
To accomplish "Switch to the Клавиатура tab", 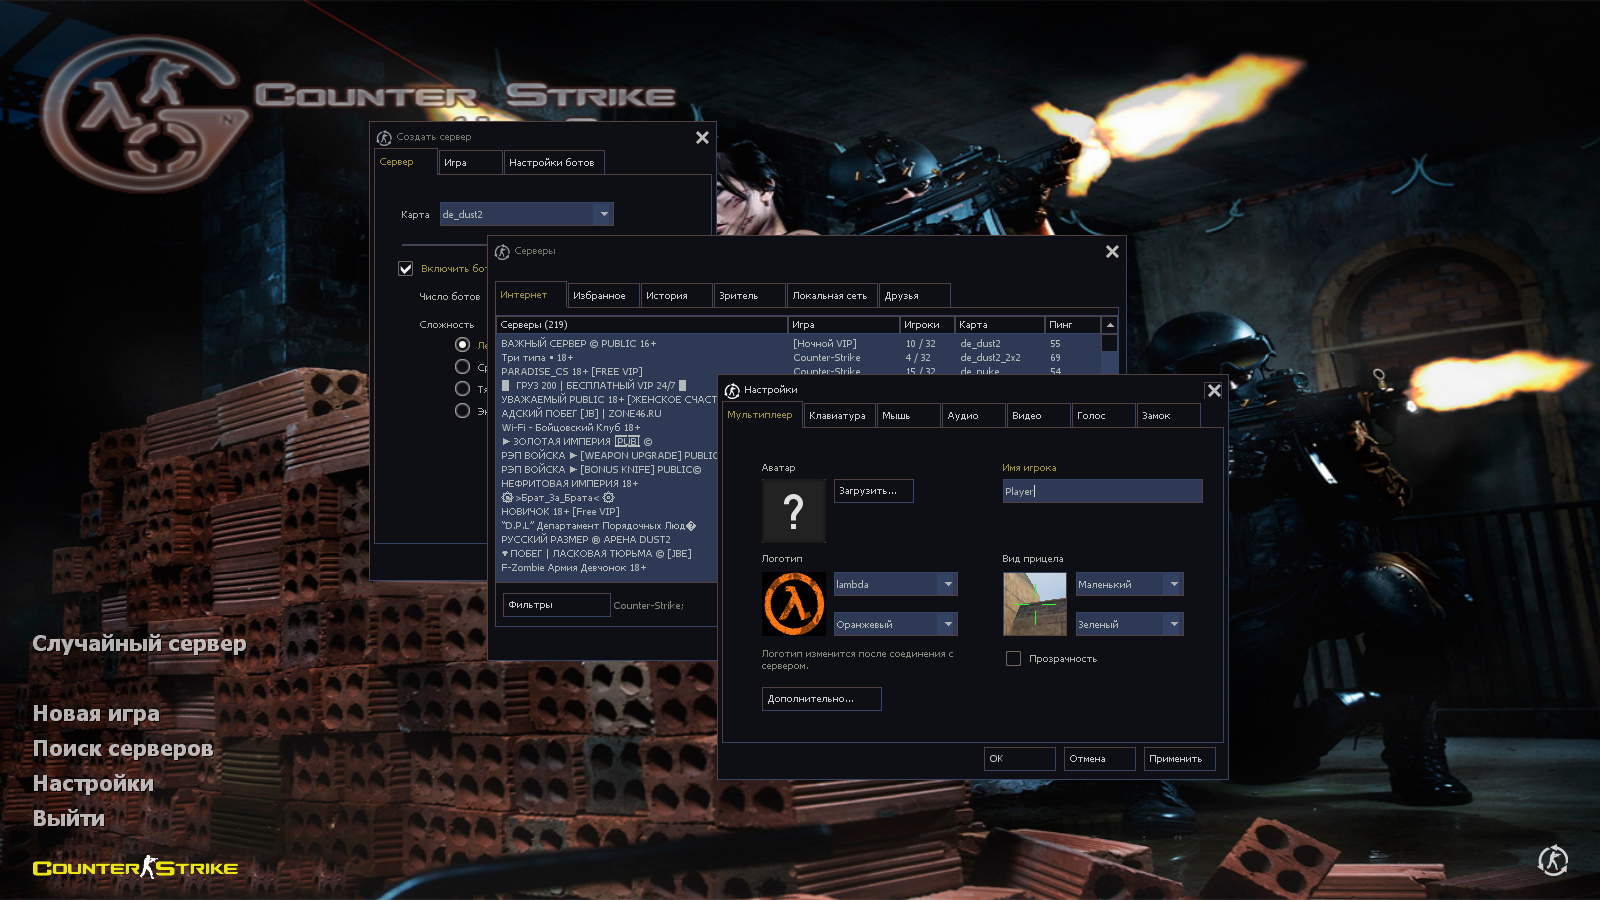I will (837, 416).
